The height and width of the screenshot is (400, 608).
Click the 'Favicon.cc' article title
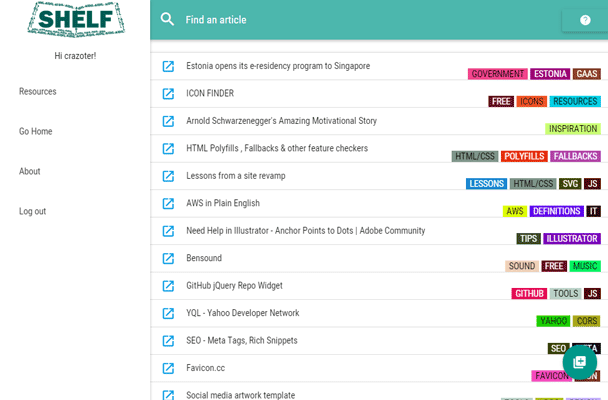tap(206, 368)
